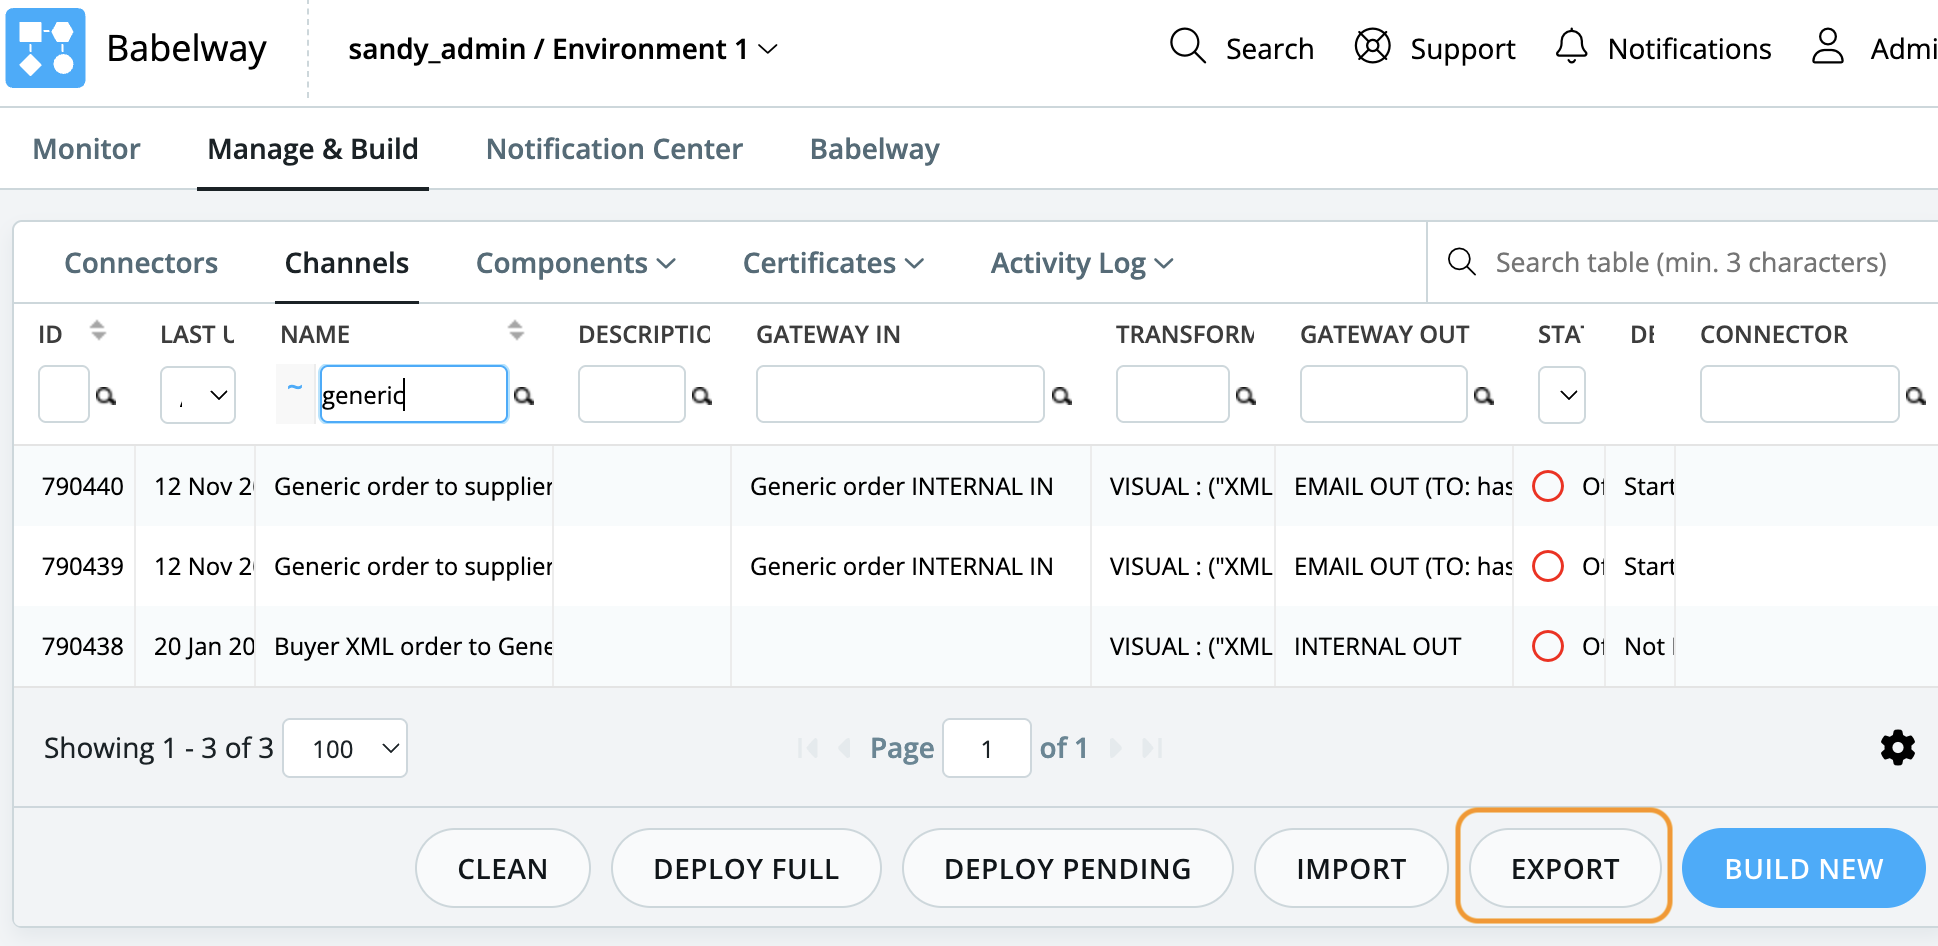Expand the Certificates dropdown menu
The image size is (1938, 946).
[x=833, y=263]
